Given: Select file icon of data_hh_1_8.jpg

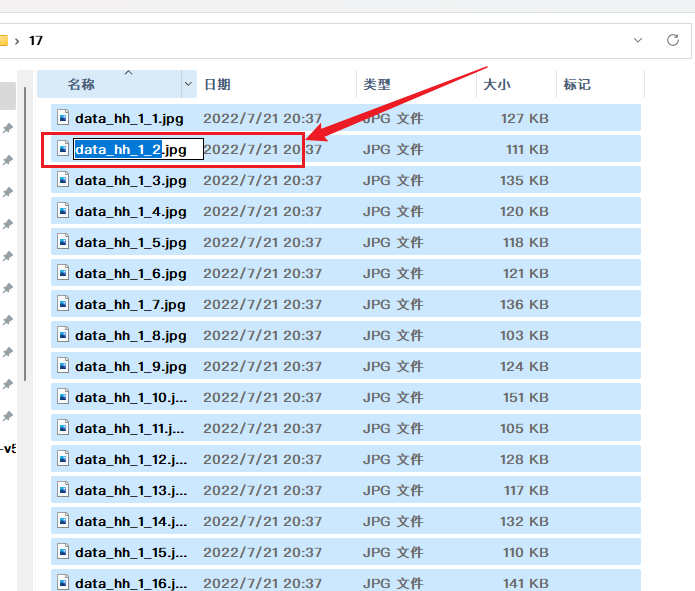Looking at the screenshot, I should [63, 335].
